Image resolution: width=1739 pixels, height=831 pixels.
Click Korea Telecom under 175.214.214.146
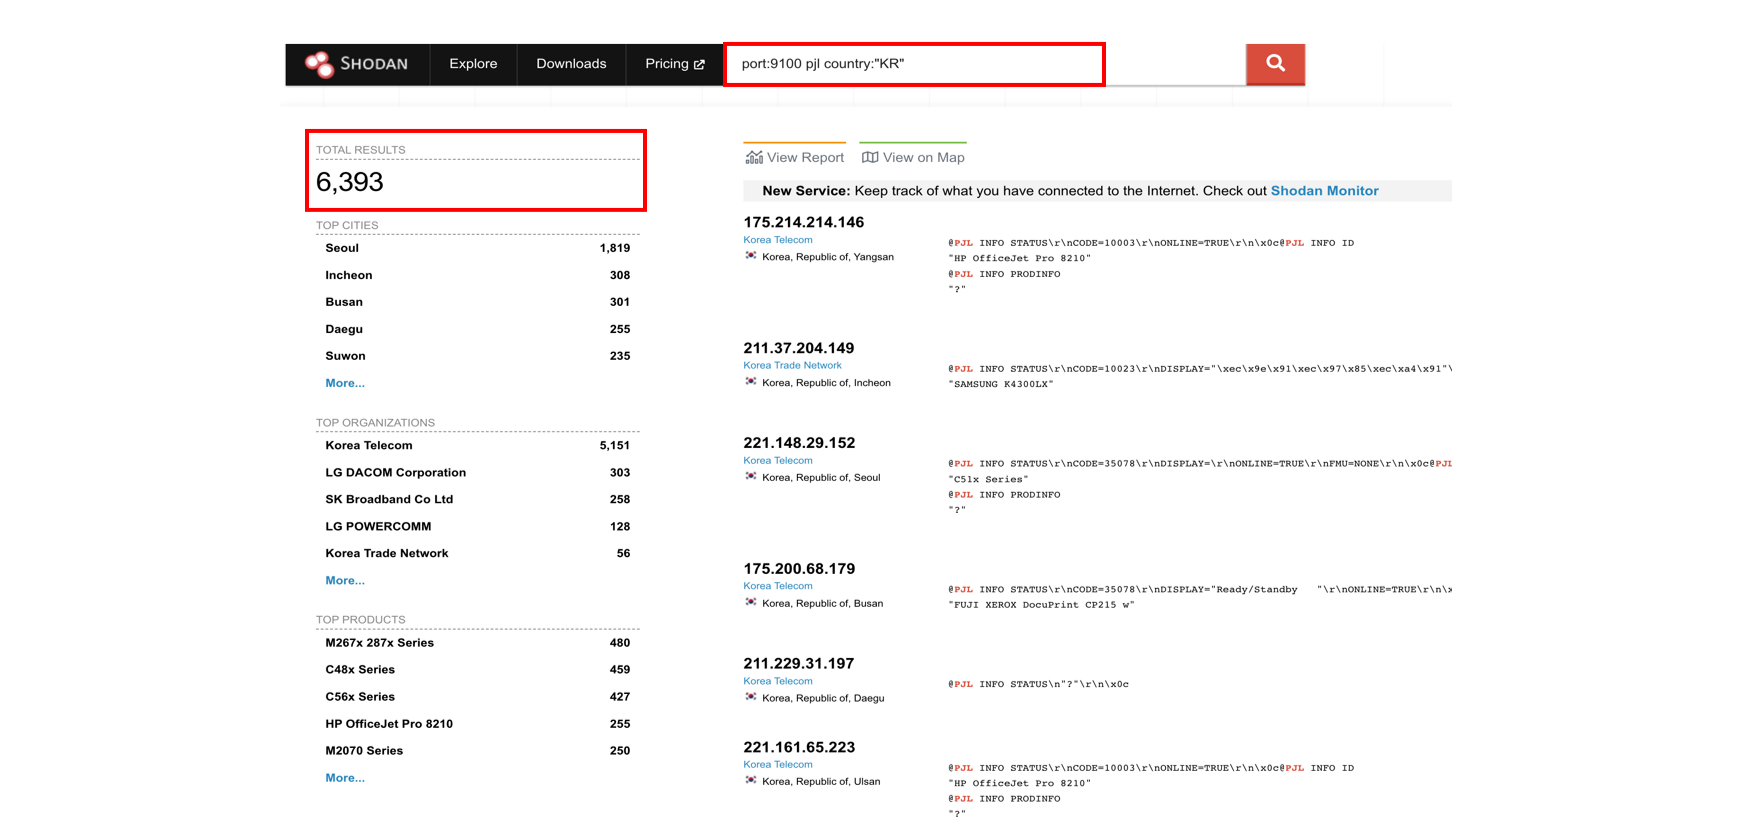coord(778,240)
